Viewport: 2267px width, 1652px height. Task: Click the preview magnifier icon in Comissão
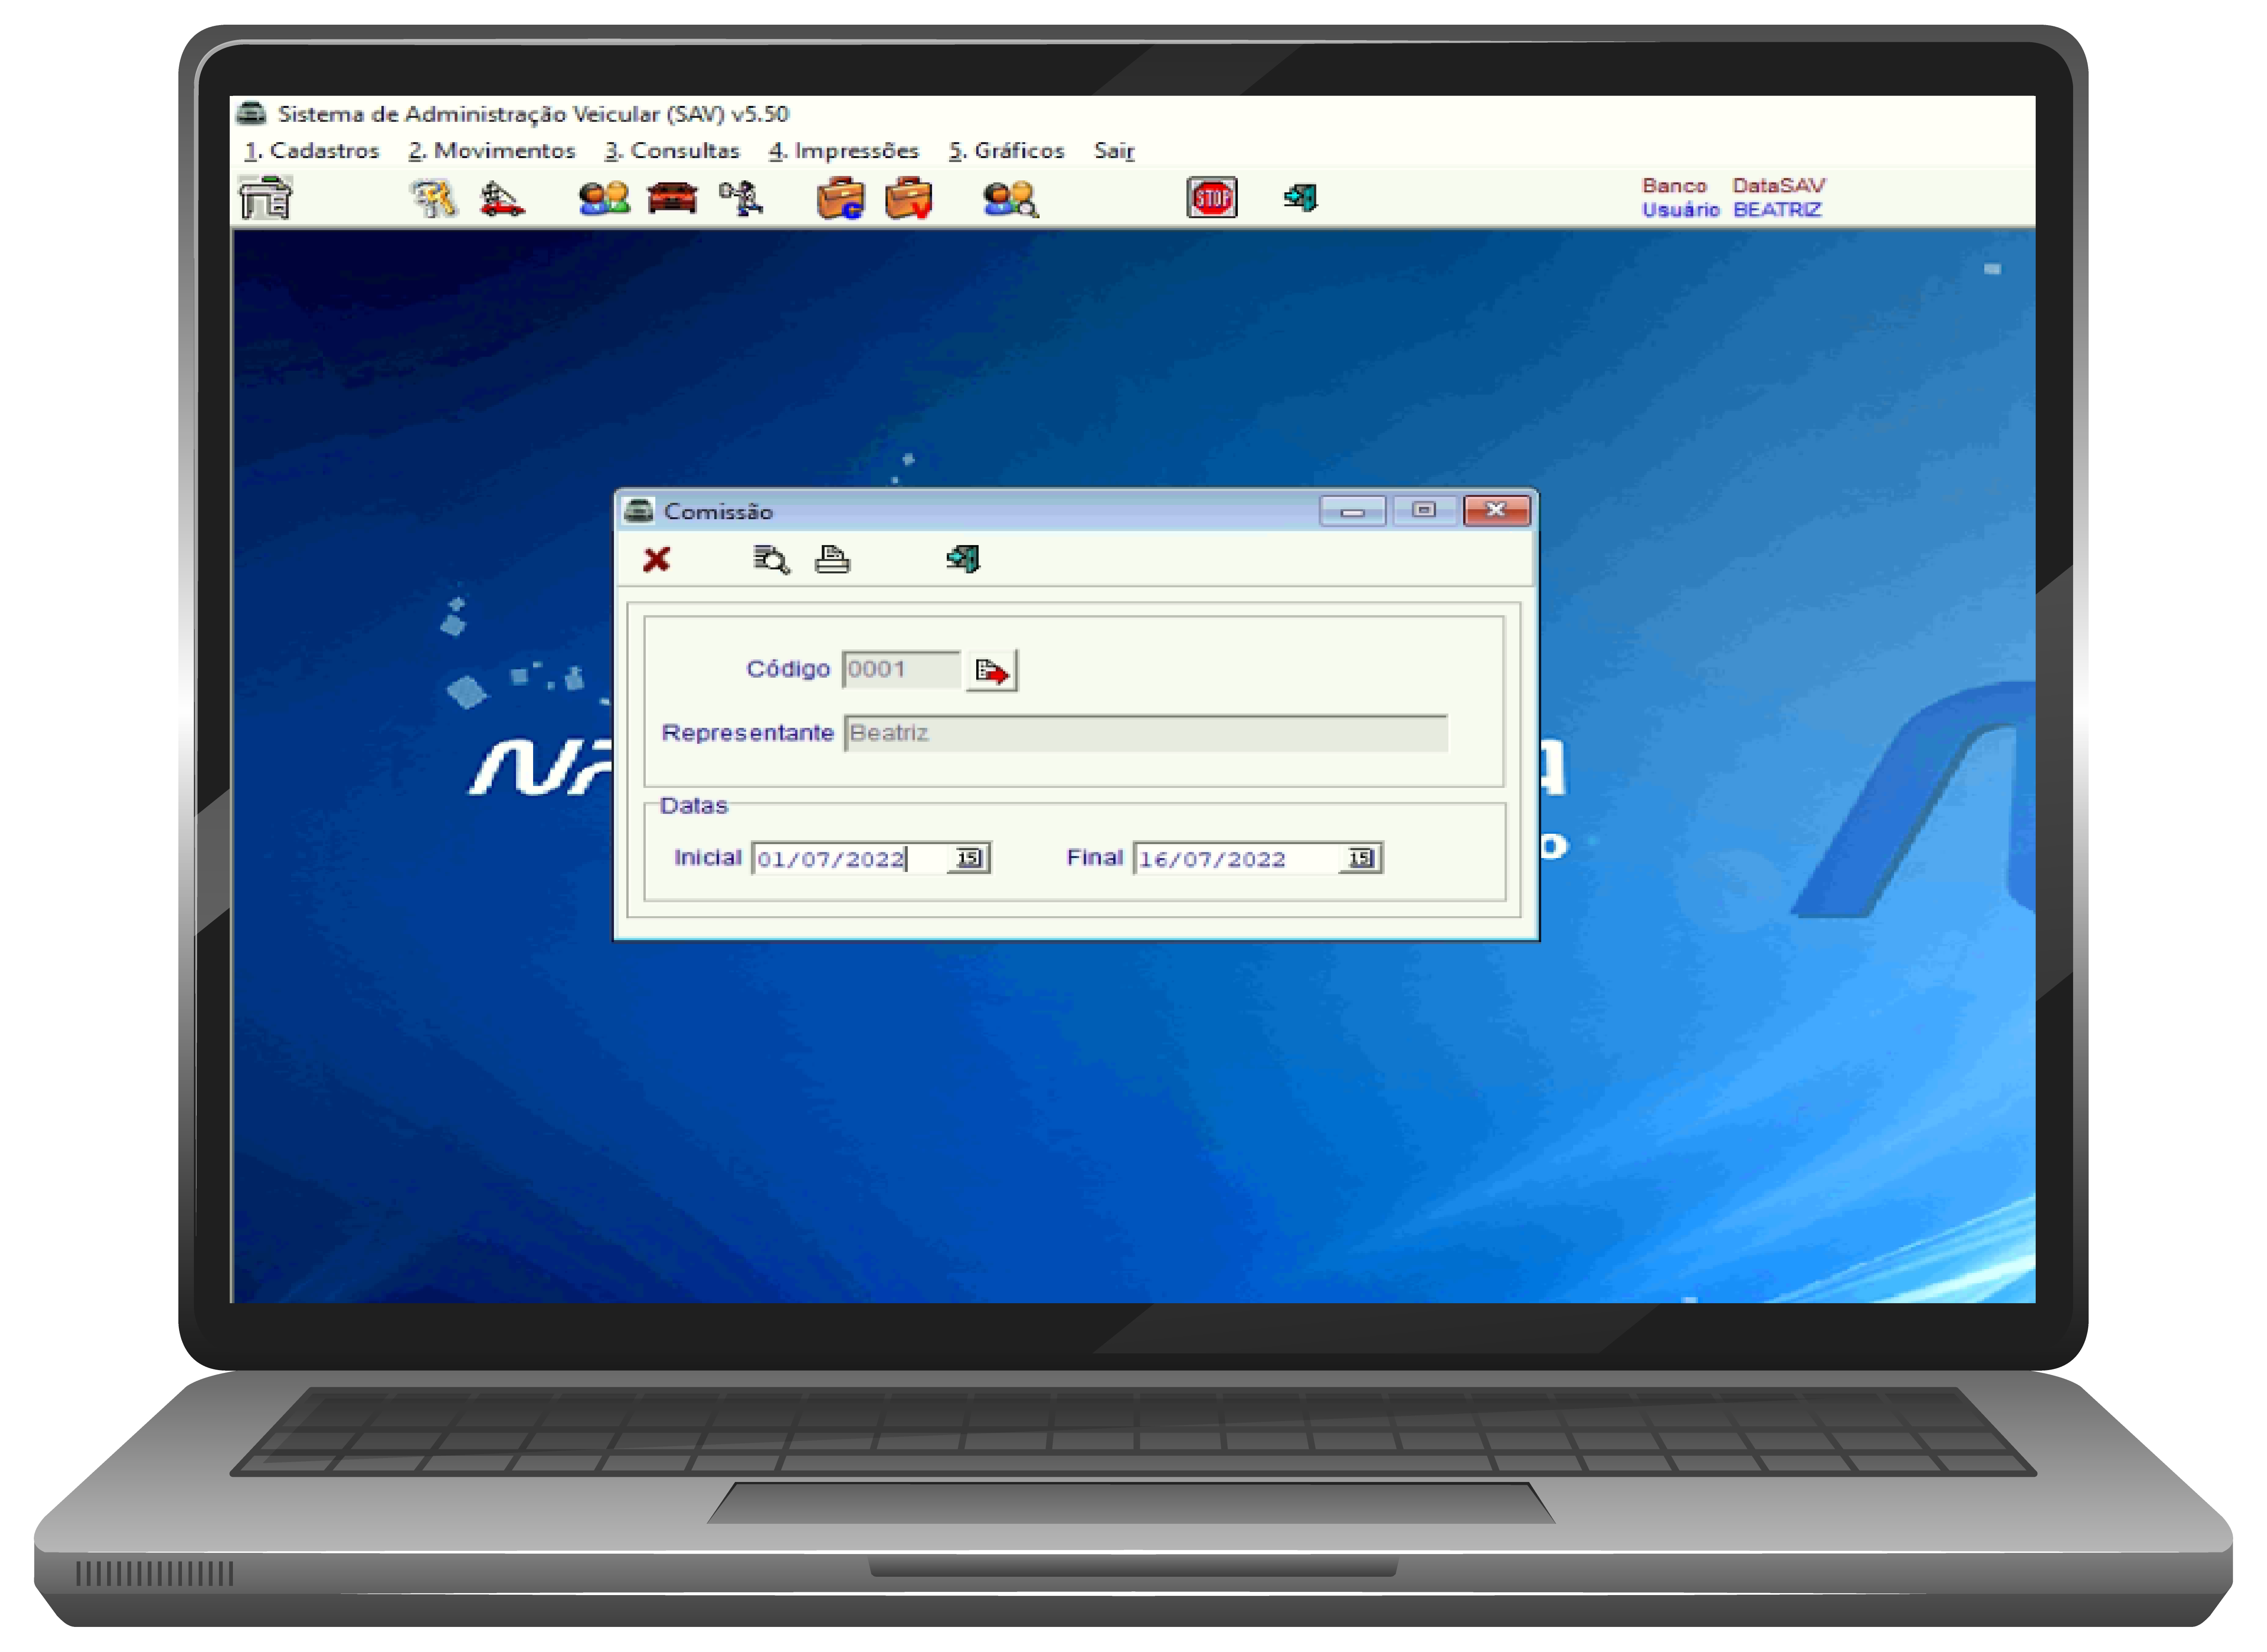(771, 559)
